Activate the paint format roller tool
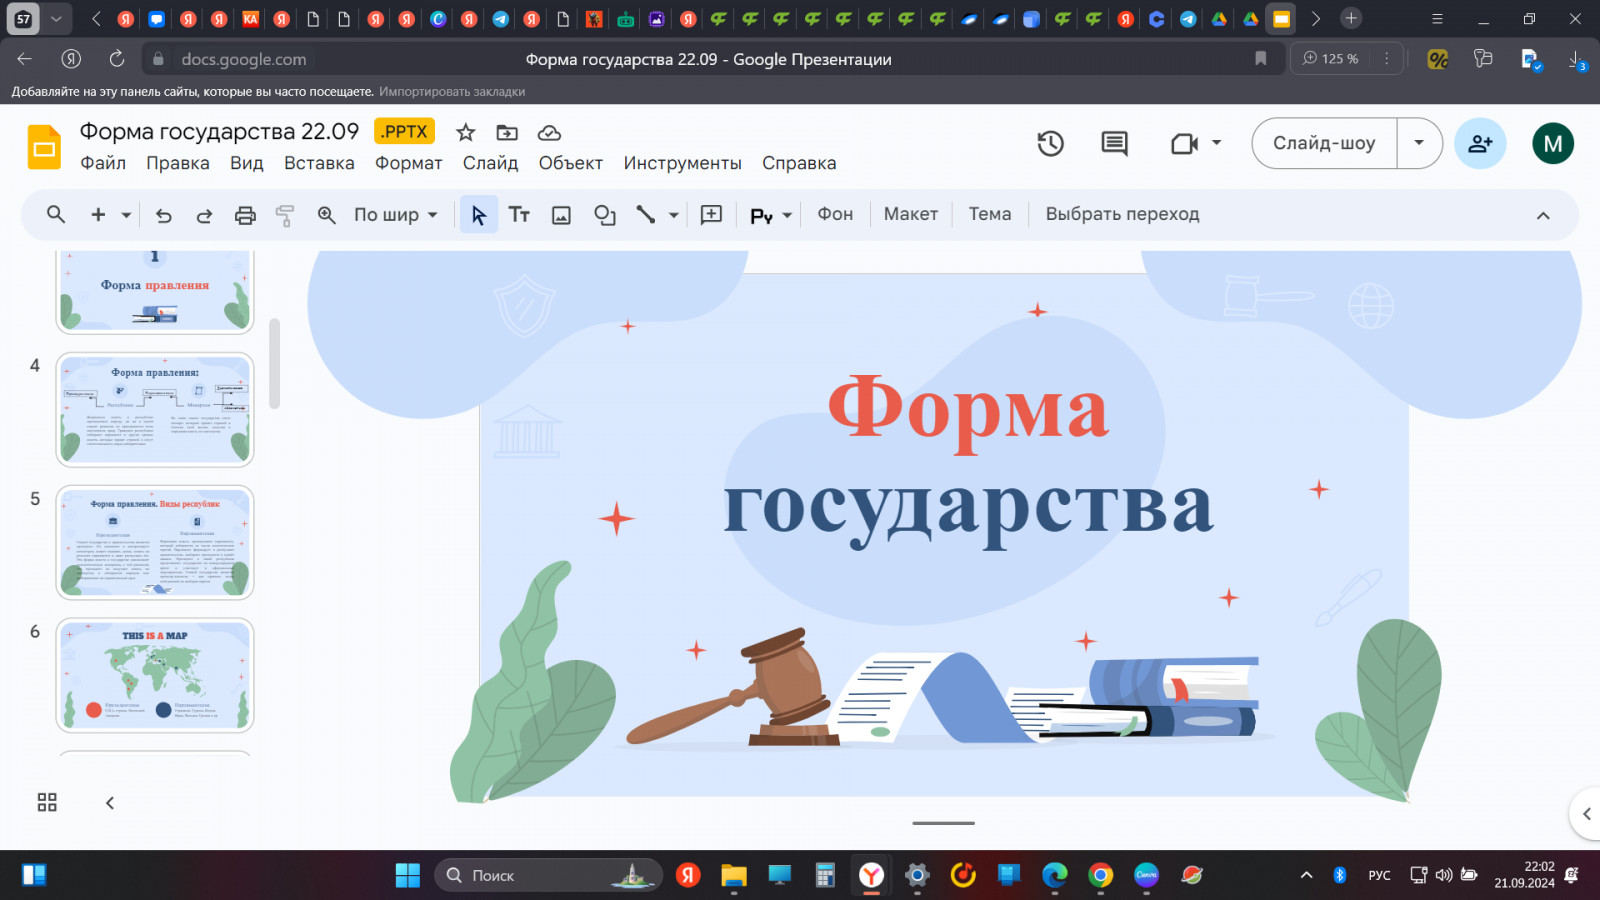The height and width of the screenshot is (900, 1600). (x=285, y=214)
